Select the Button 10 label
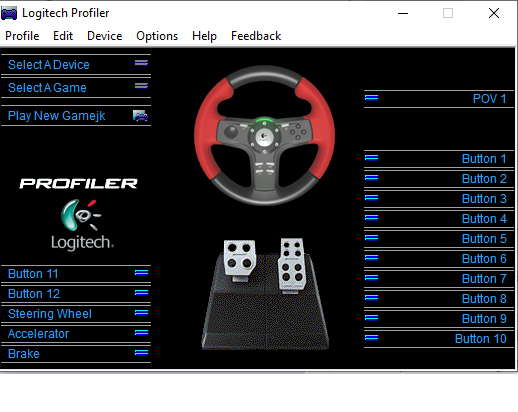This screenshot has height=412, width=518. click(x=481, y=339)
